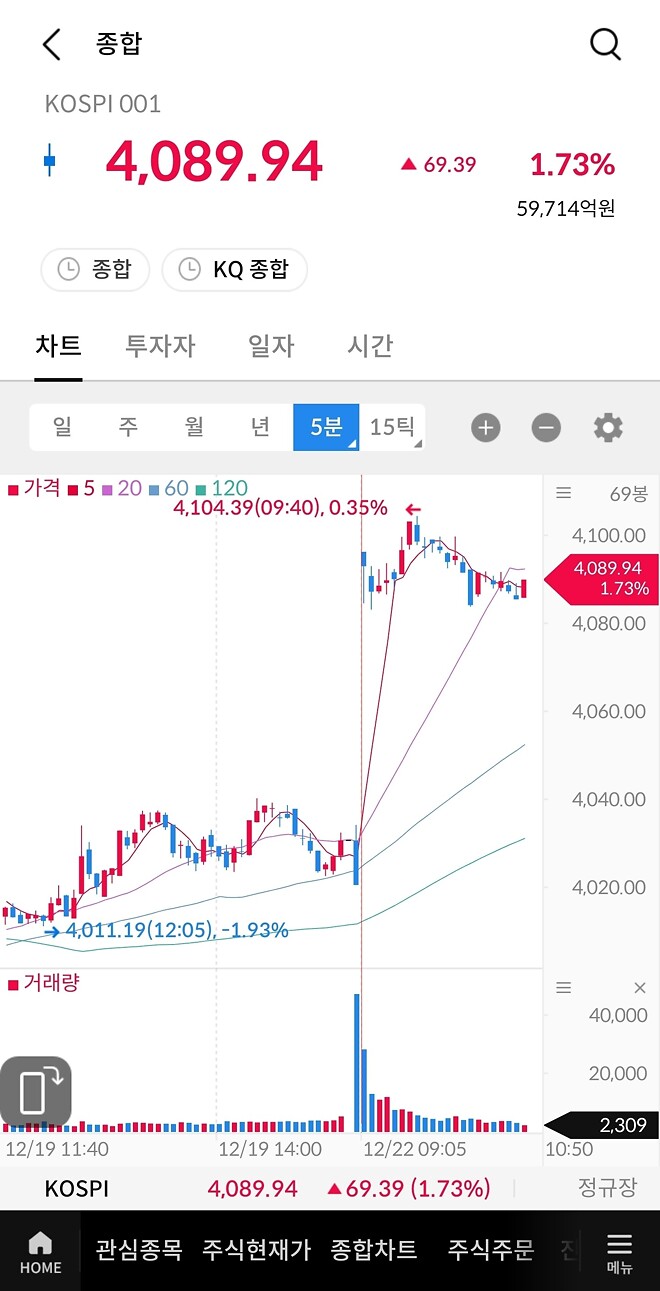Switch to the 투자자 tab
The width and height of the screenshot is (660, 1291).
tap(160, 346)
